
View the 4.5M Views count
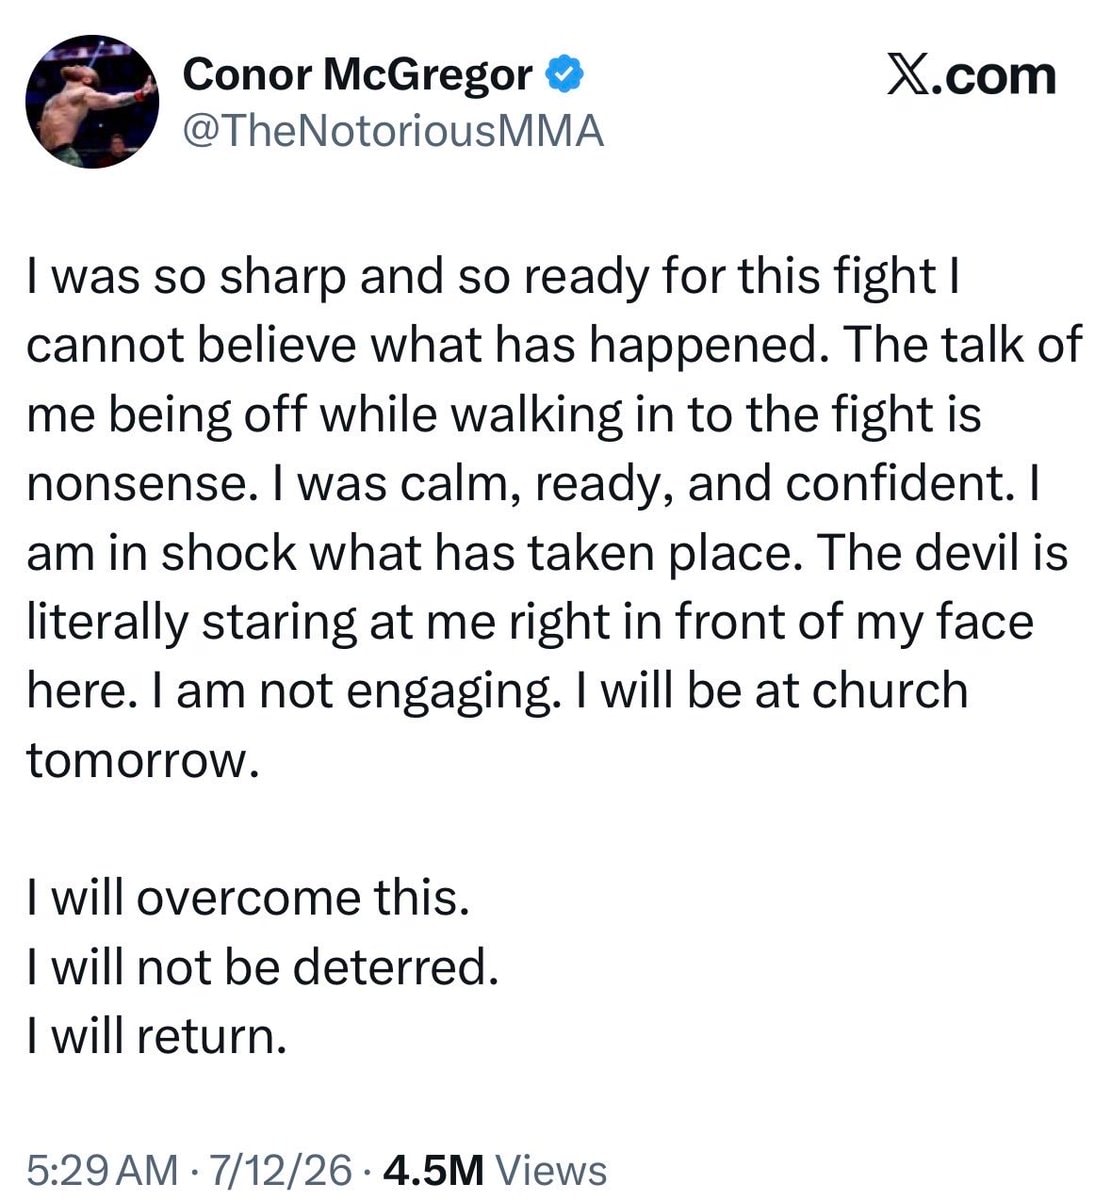pos(494,1170)
